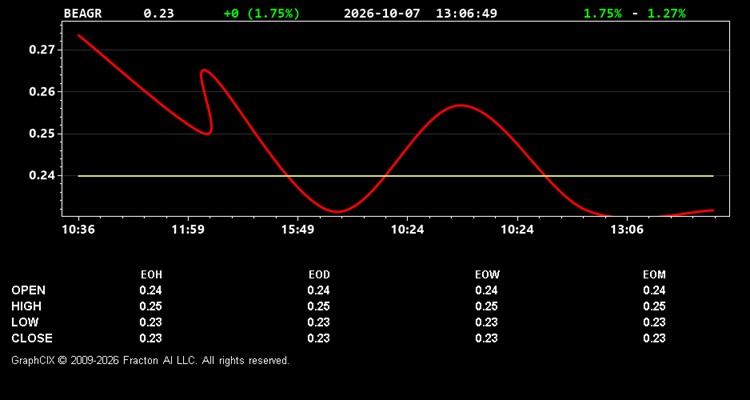Click the HIGH value under EOM
The width and height of the screenshot is (750, 400).
click(654, 306)
